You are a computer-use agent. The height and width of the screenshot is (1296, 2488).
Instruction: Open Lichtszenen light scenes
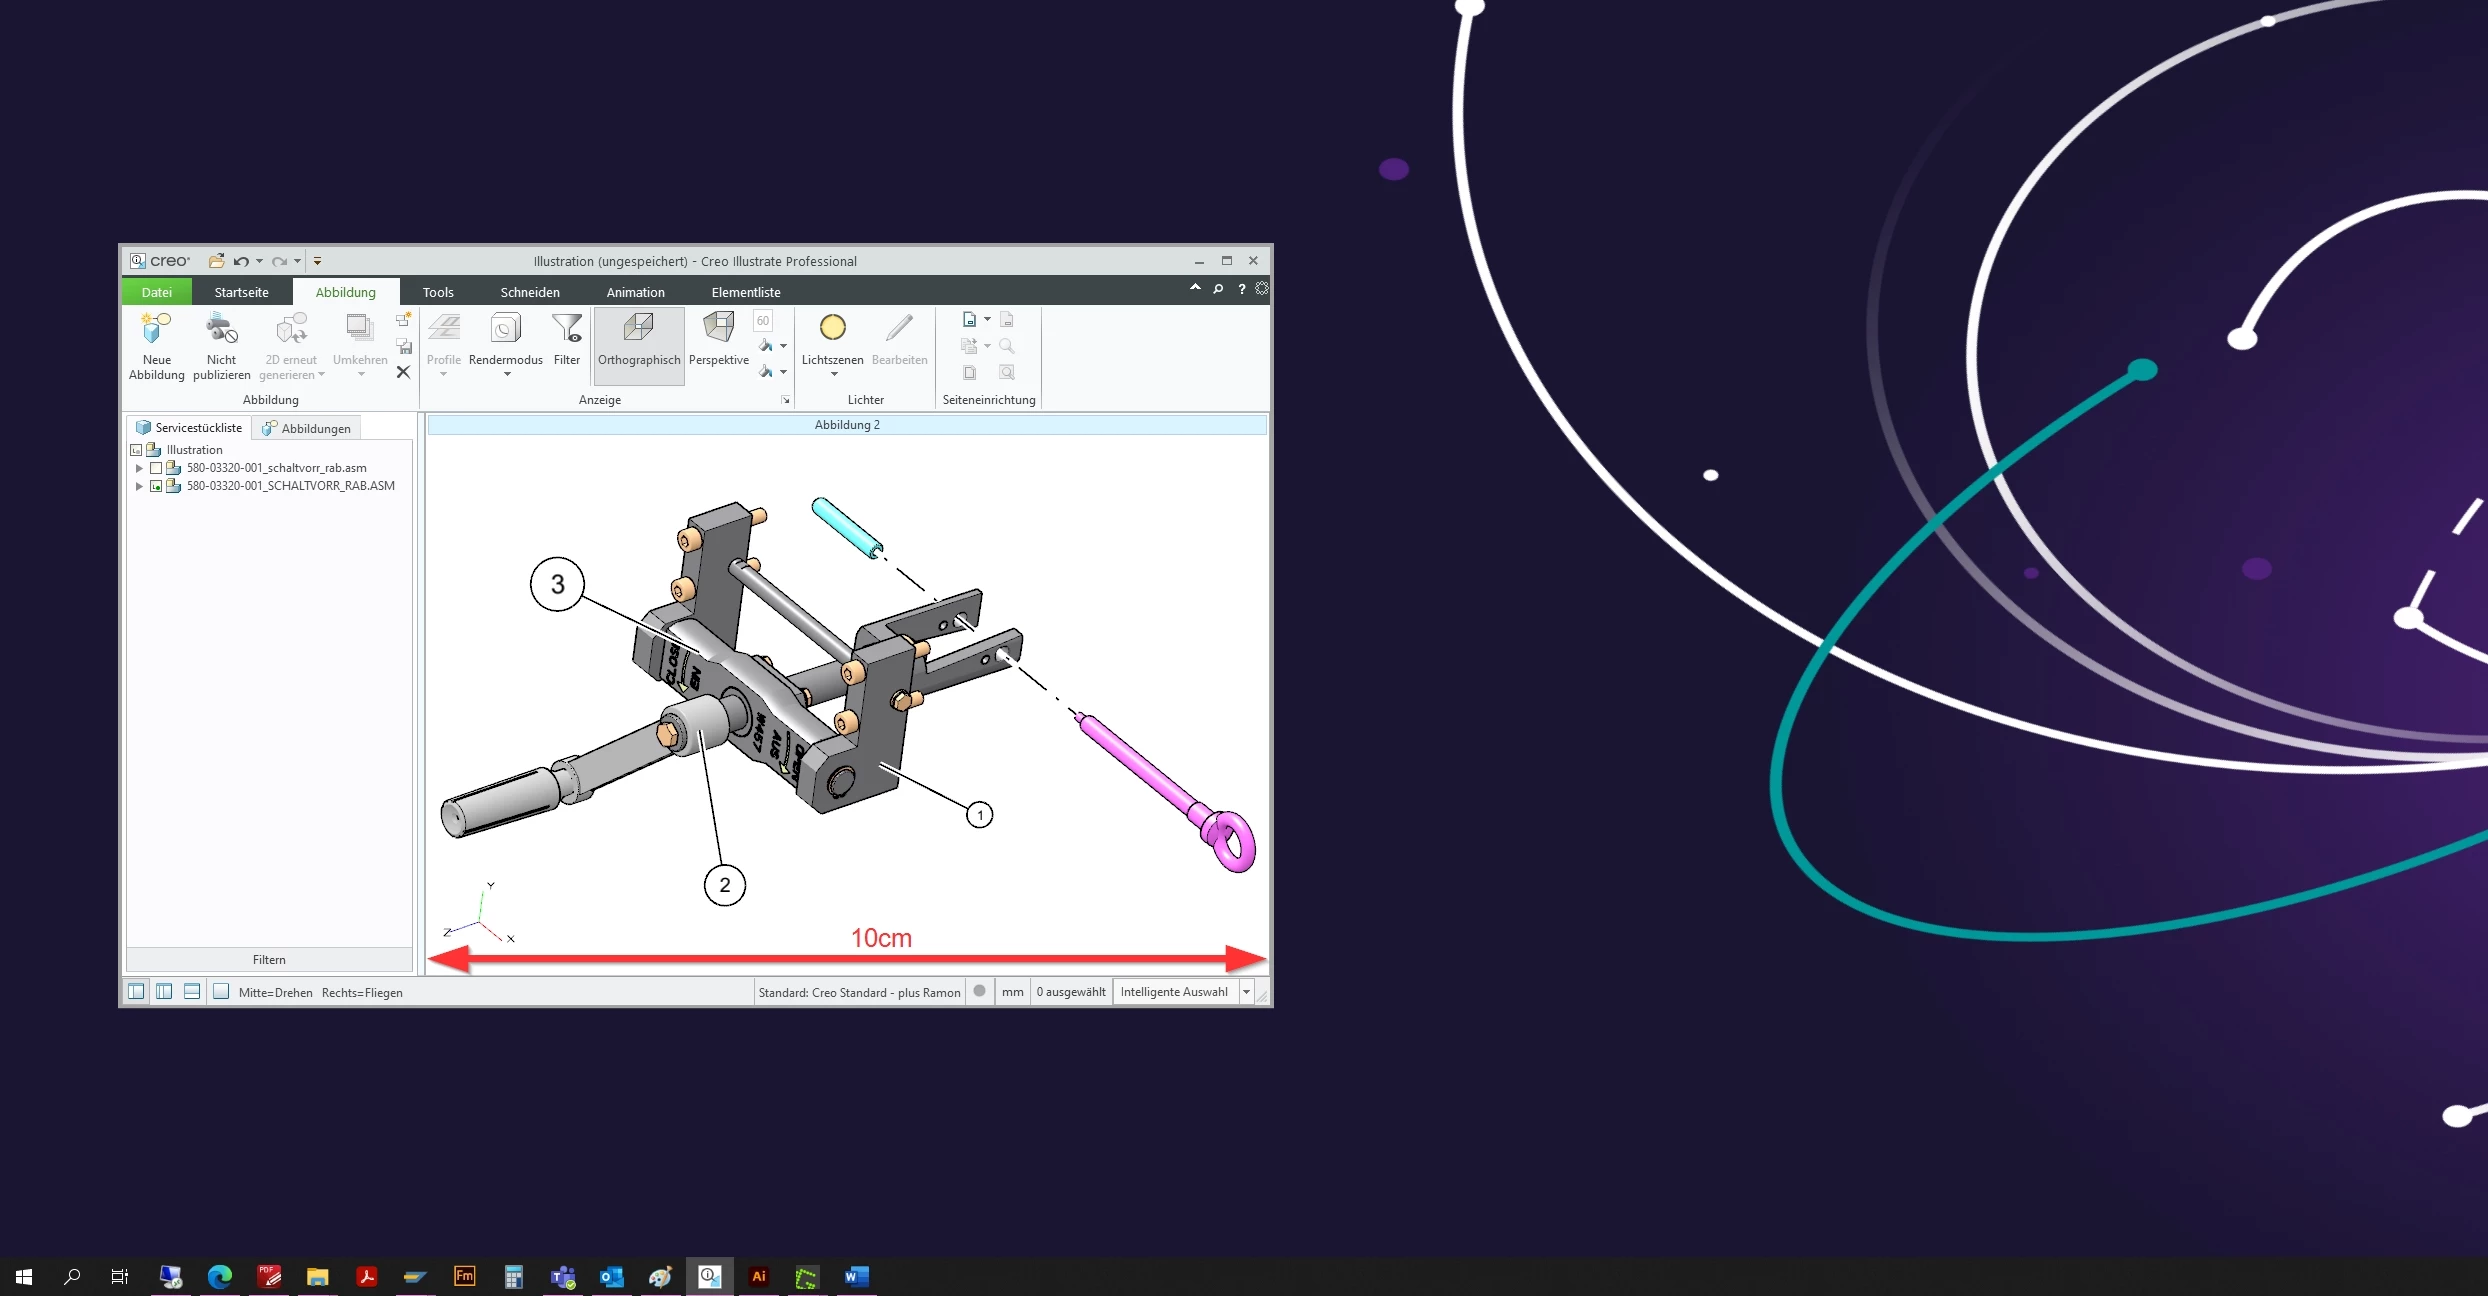click(832, 338)
